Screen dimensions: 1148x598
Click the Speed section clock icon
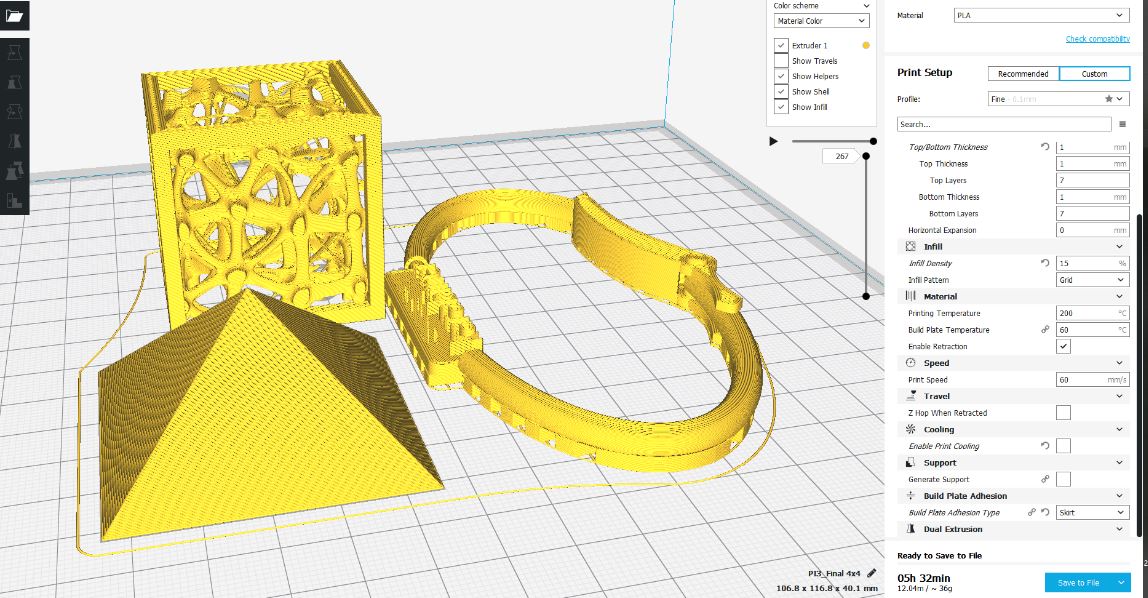click(911, 363)
